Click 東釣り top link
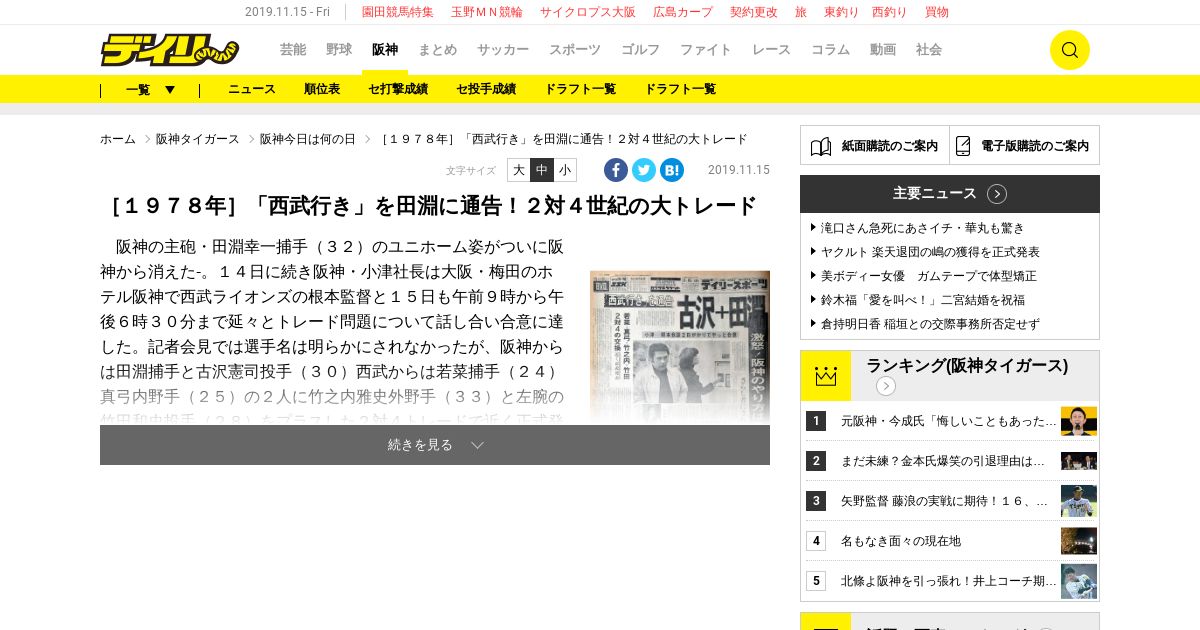1200x630 pixels. [x=842, y=12]
